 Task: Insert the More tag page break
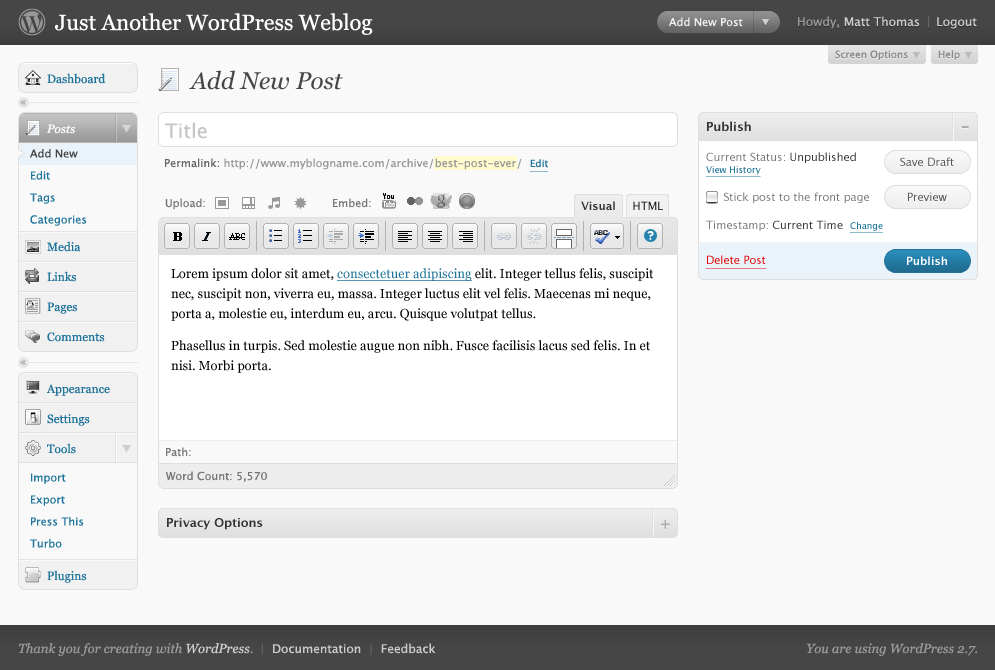[563, 236]
